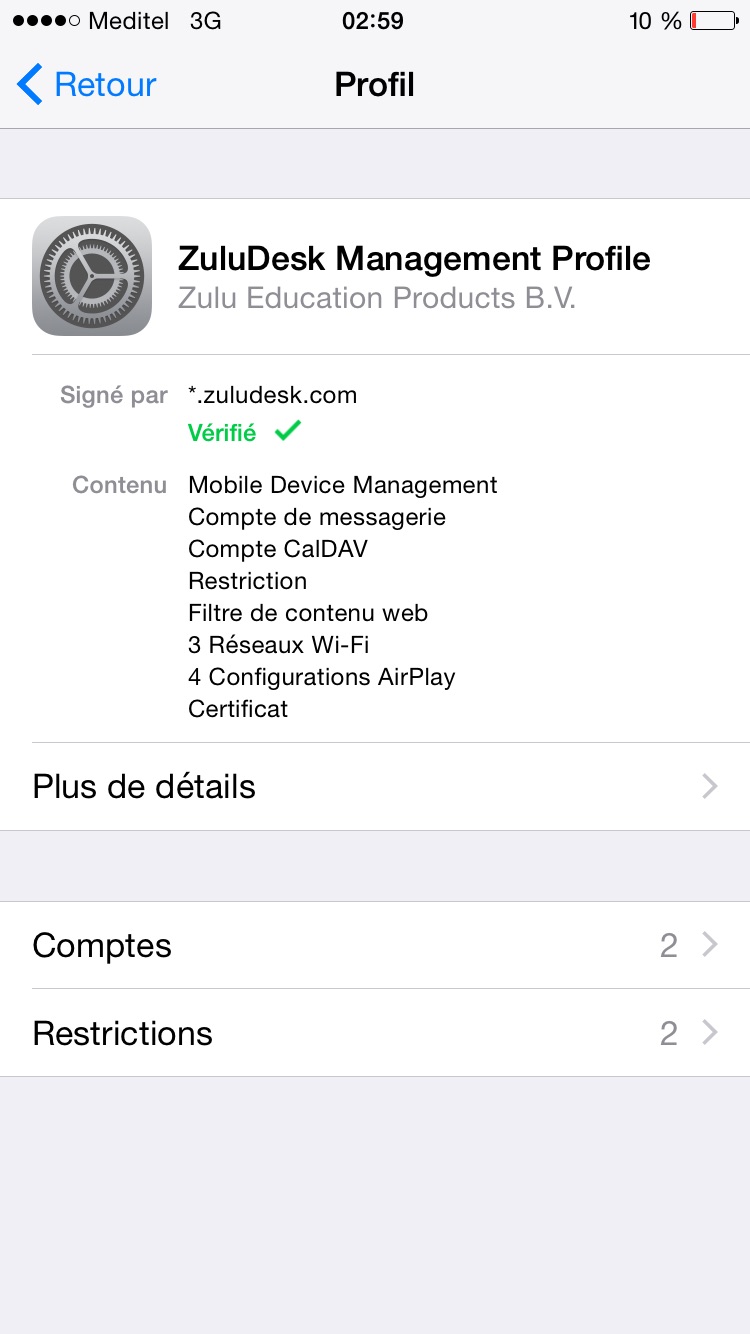Select the Mobile Device Management content entry
The width and height of the screenshot is (750, 1334).
pyautogui.click(x=342, y=485)
